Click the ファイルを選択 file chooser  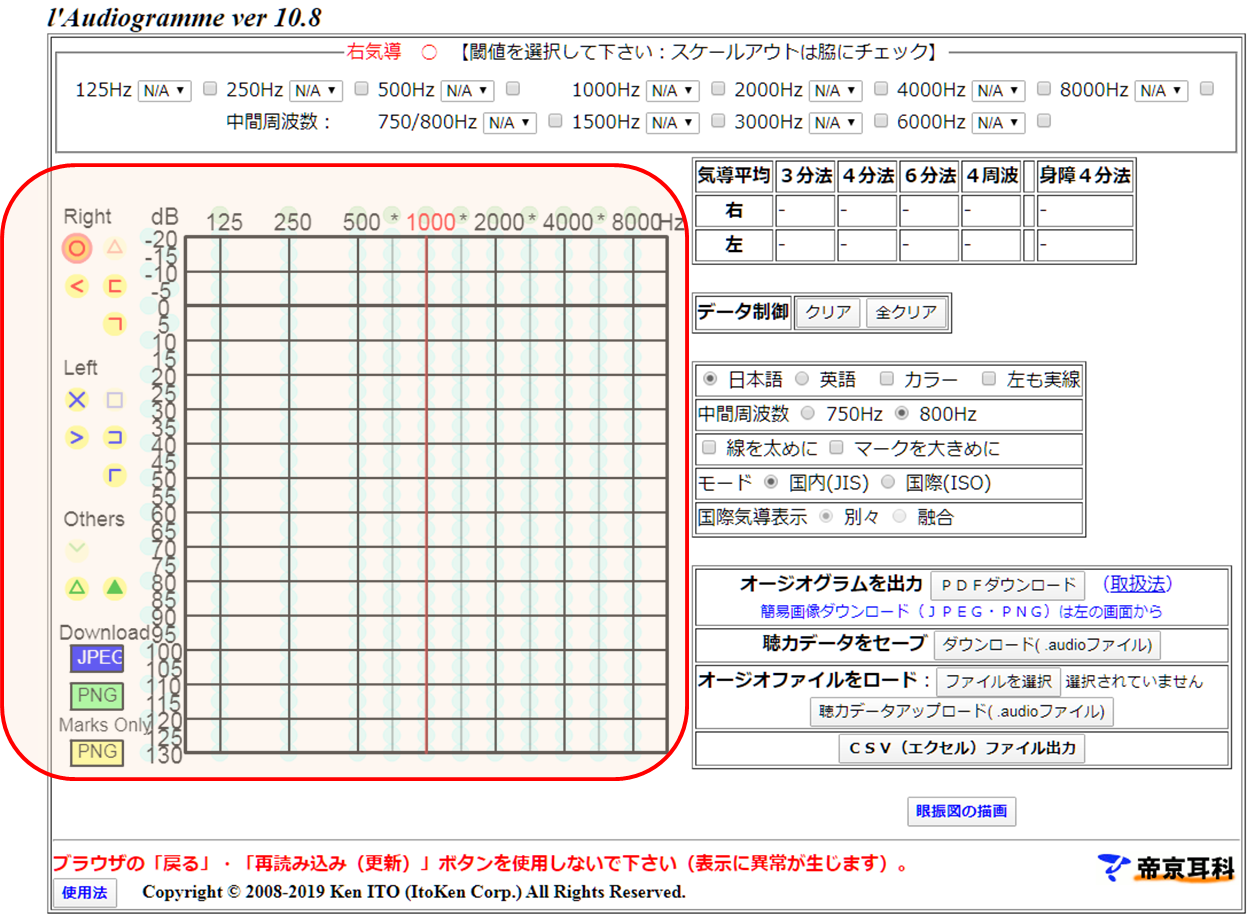tap(997, 682)
